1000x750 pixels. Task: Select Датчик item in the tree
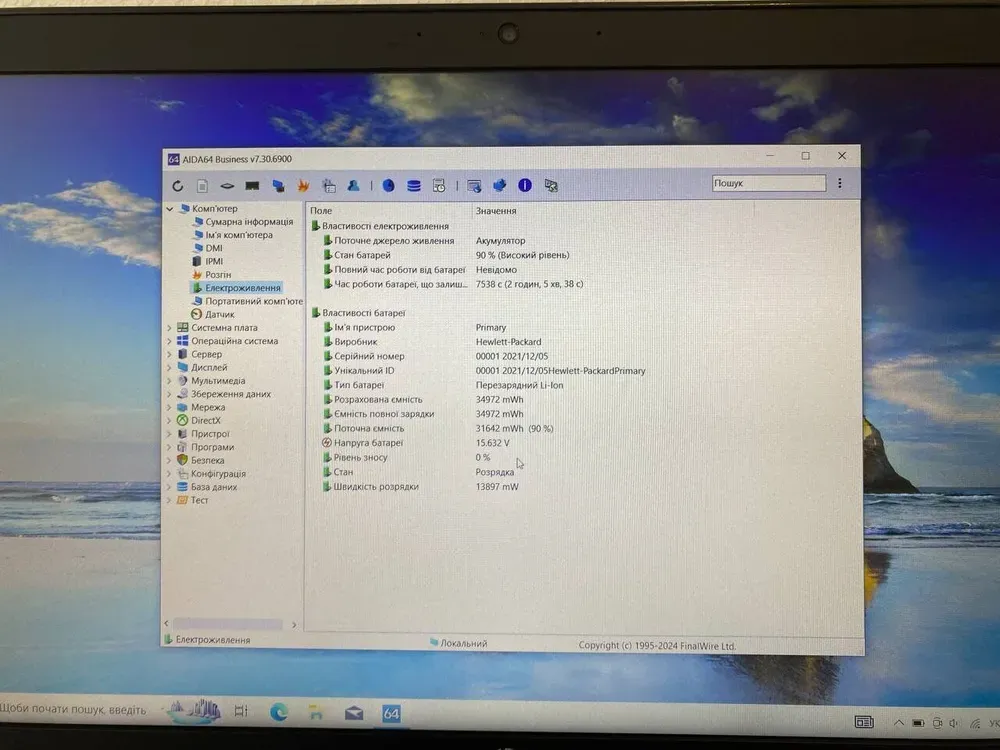click(x=220, y=314)
